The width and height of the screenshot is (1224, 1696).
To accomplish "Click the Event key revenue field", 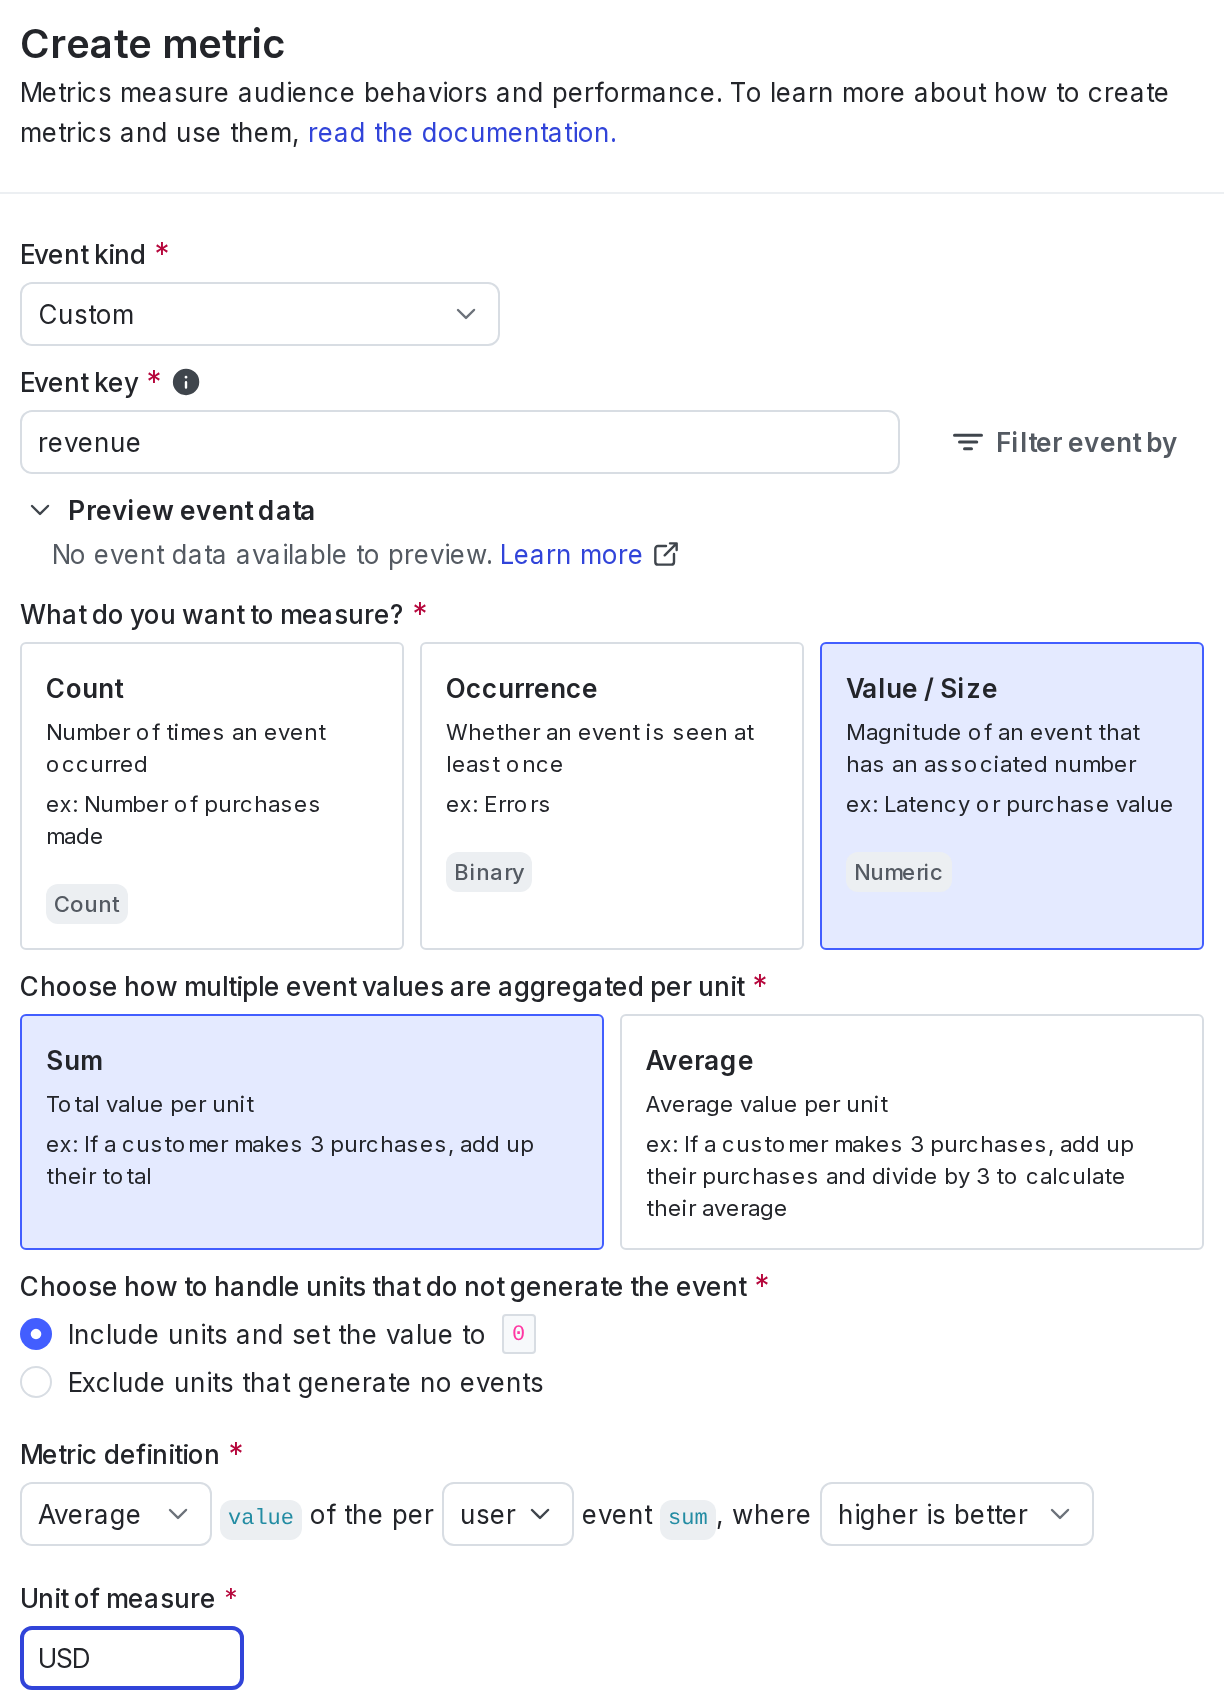I will tap(460, 442).
